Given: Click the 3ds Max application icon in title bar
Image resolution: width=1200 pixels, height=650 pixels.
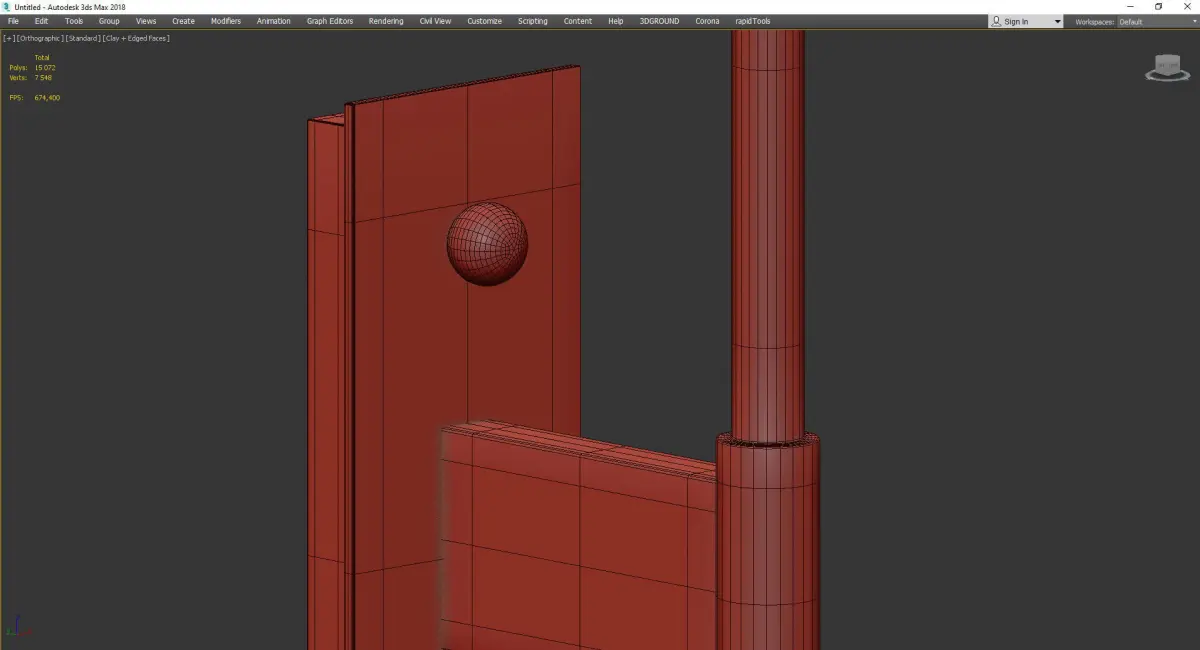Looking at the screenshot, I should point(6,6).
